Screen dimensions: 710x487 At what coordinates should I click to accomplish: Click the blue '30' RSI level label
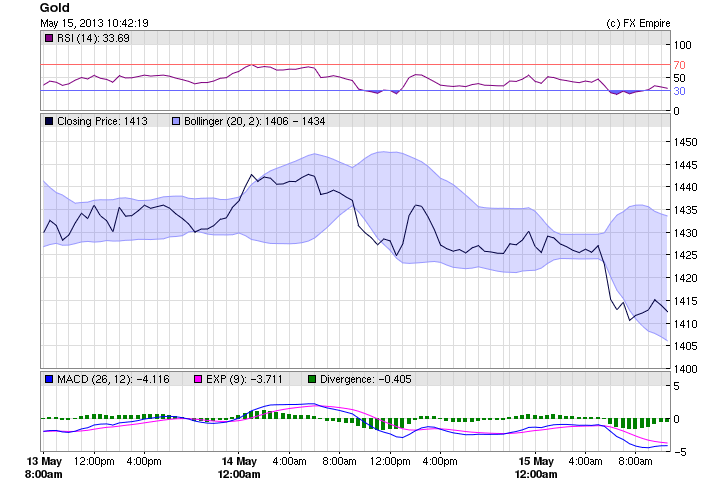pos(679,91)
